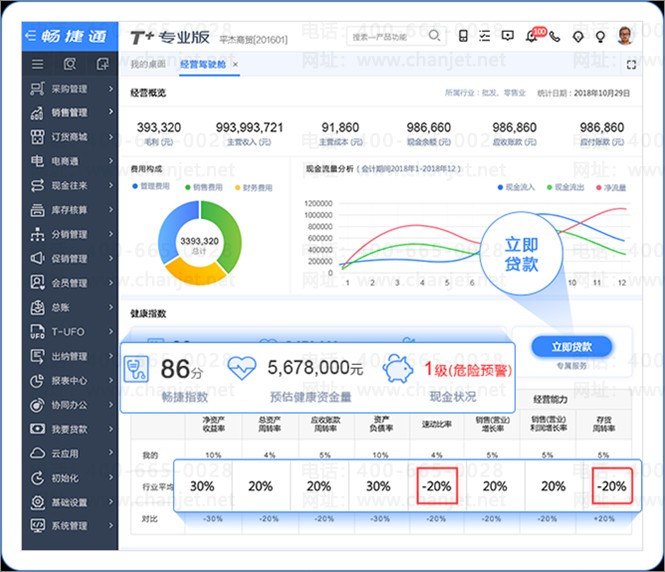Viewport: 665px width, 572px height.
Task: Click the telephone icon in top bar
Action: pyautogui.click(x=554, y=37)
